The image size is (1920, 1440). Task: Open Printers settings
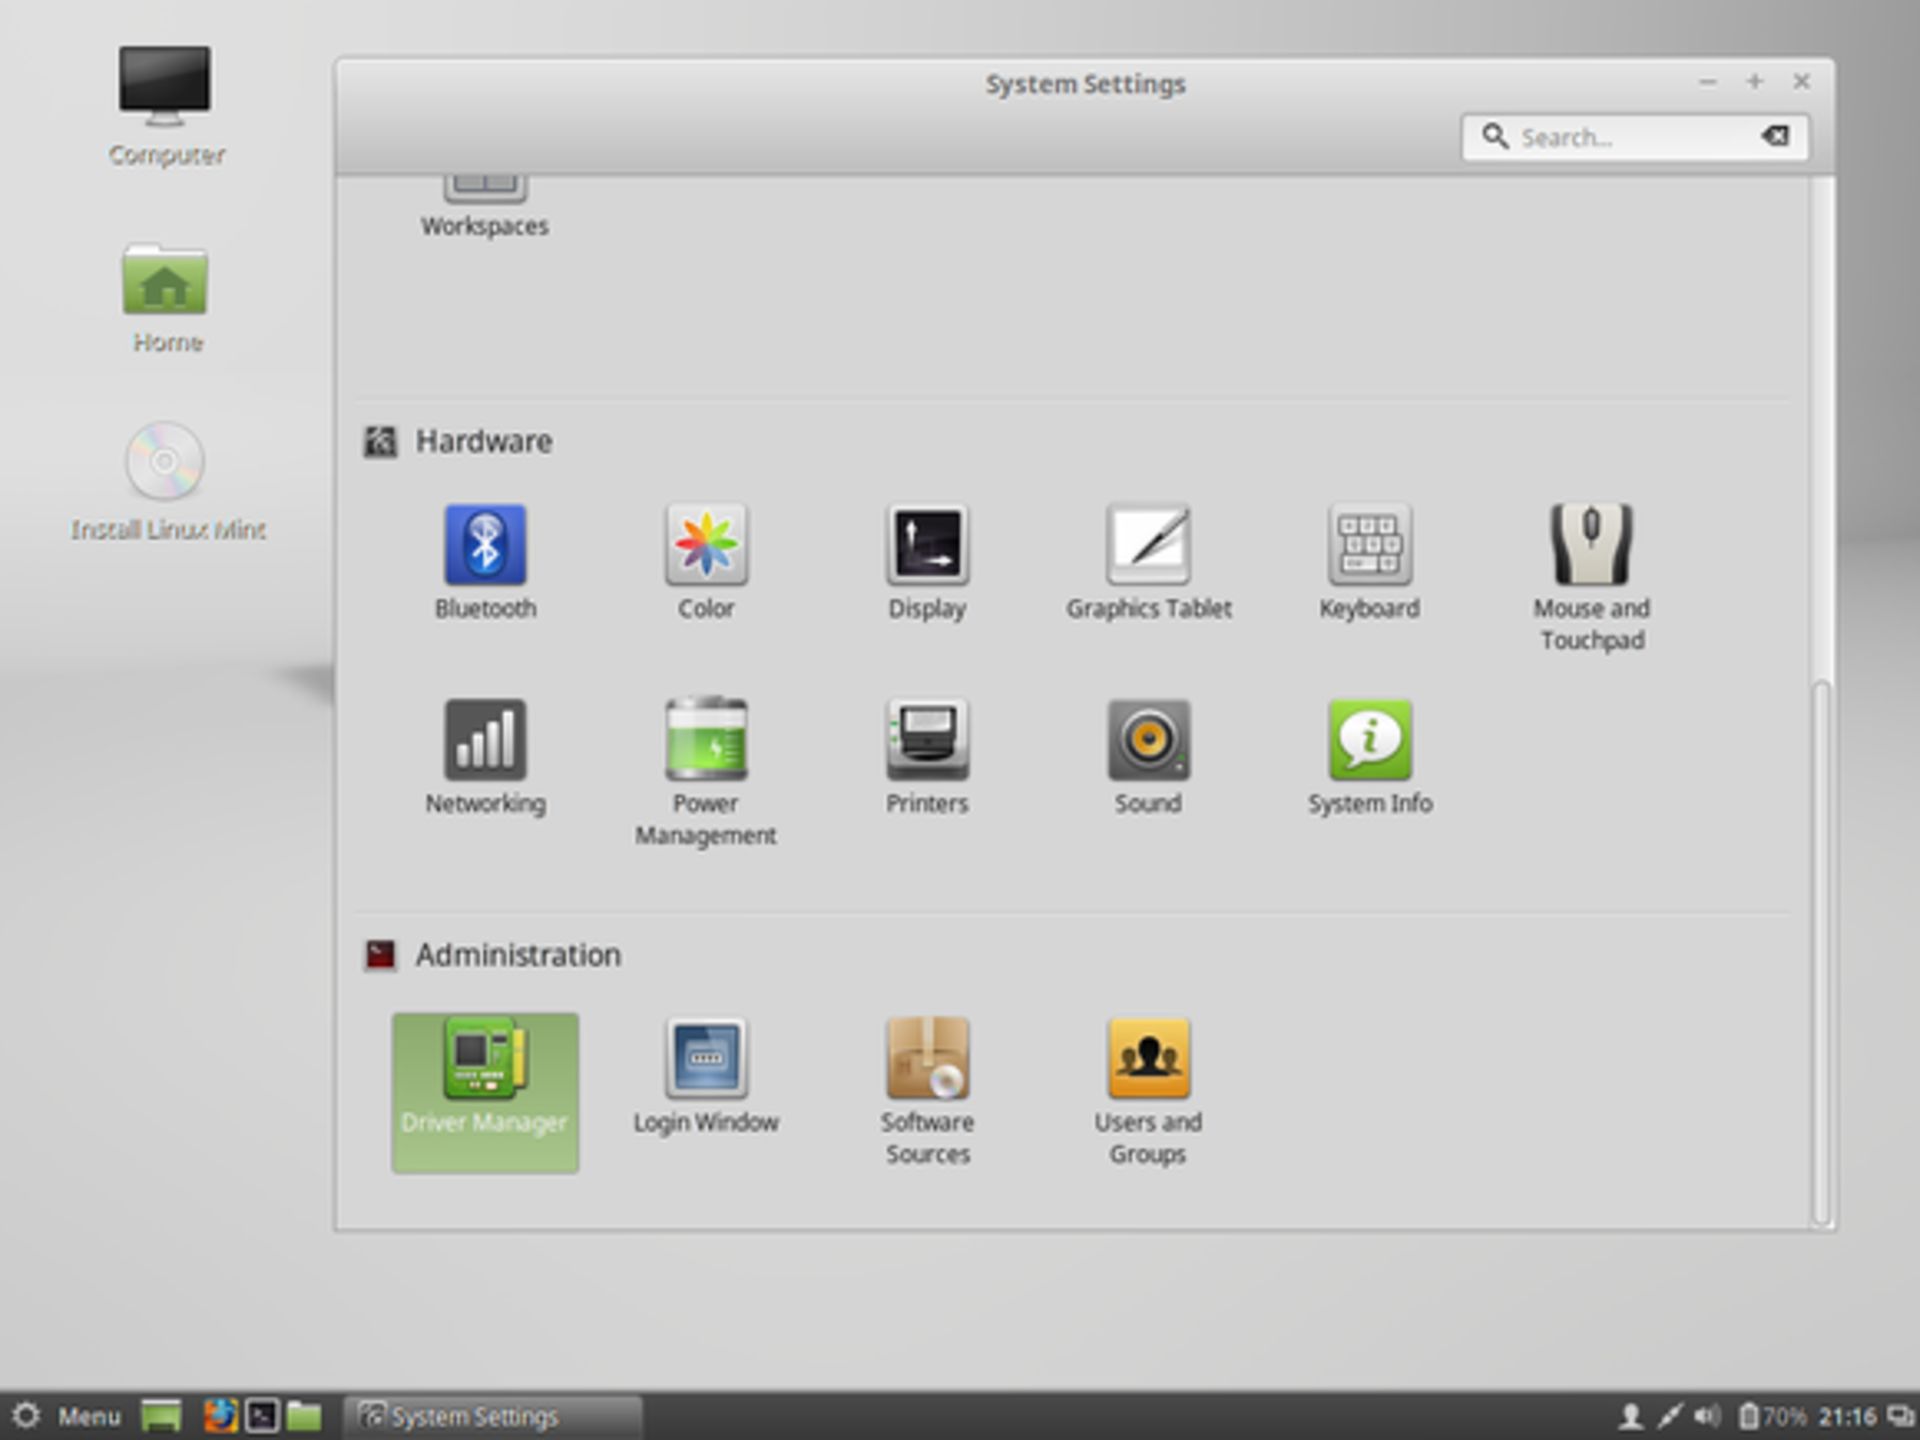tap(927, 757)
